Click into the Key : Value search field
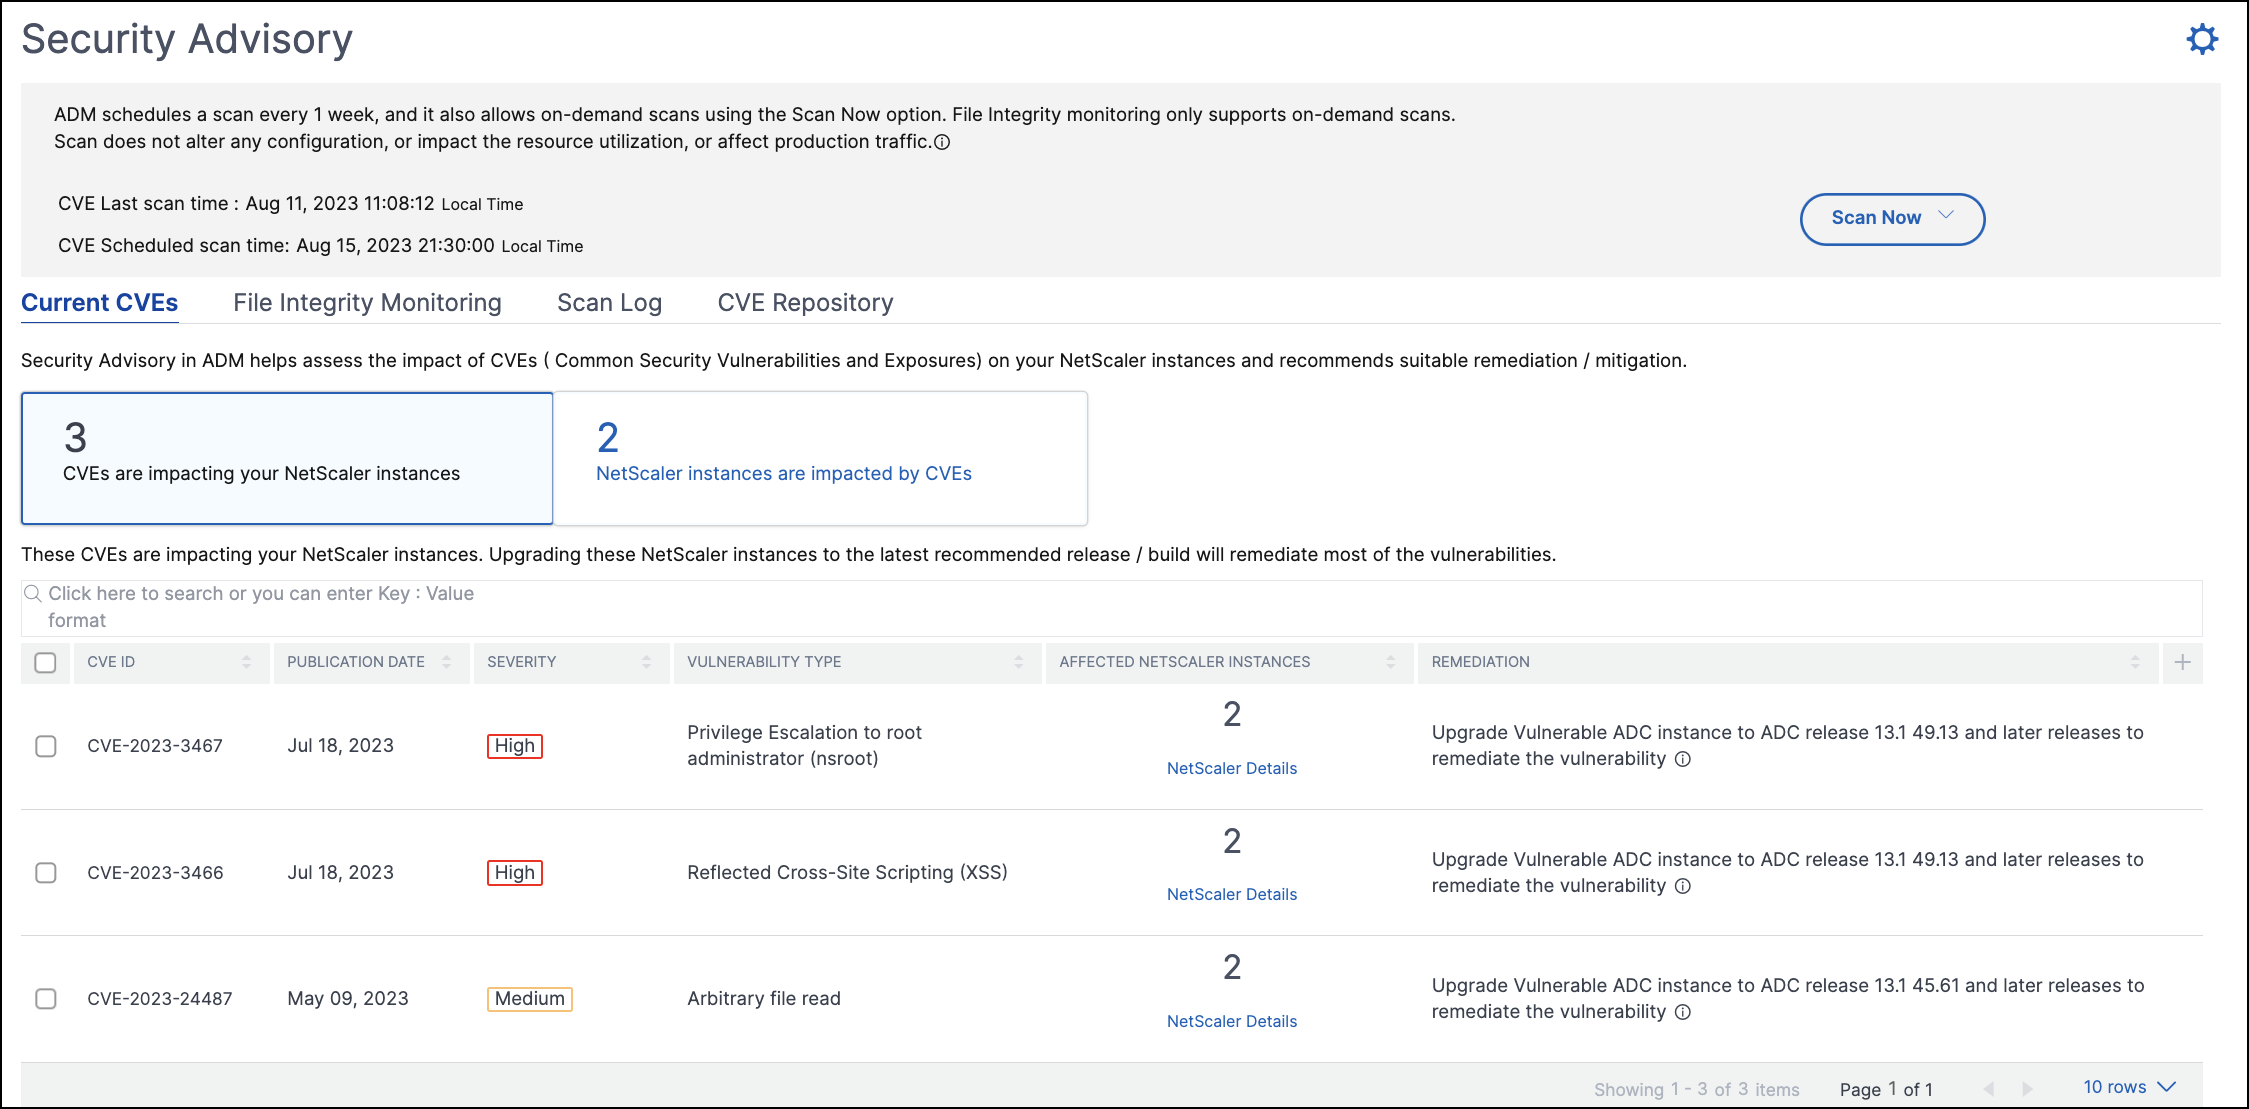Viewport: 2249px width, 1109px height. tap(1111, 607)
